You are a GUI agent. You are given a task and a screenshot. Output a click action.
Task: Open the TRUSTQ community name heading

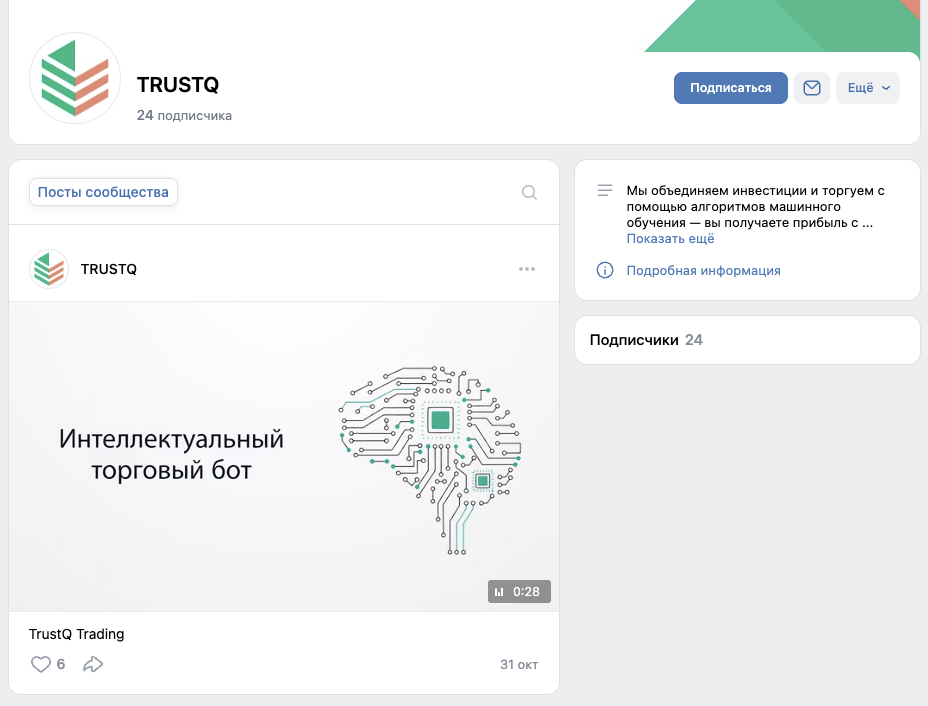click(177, 85)
